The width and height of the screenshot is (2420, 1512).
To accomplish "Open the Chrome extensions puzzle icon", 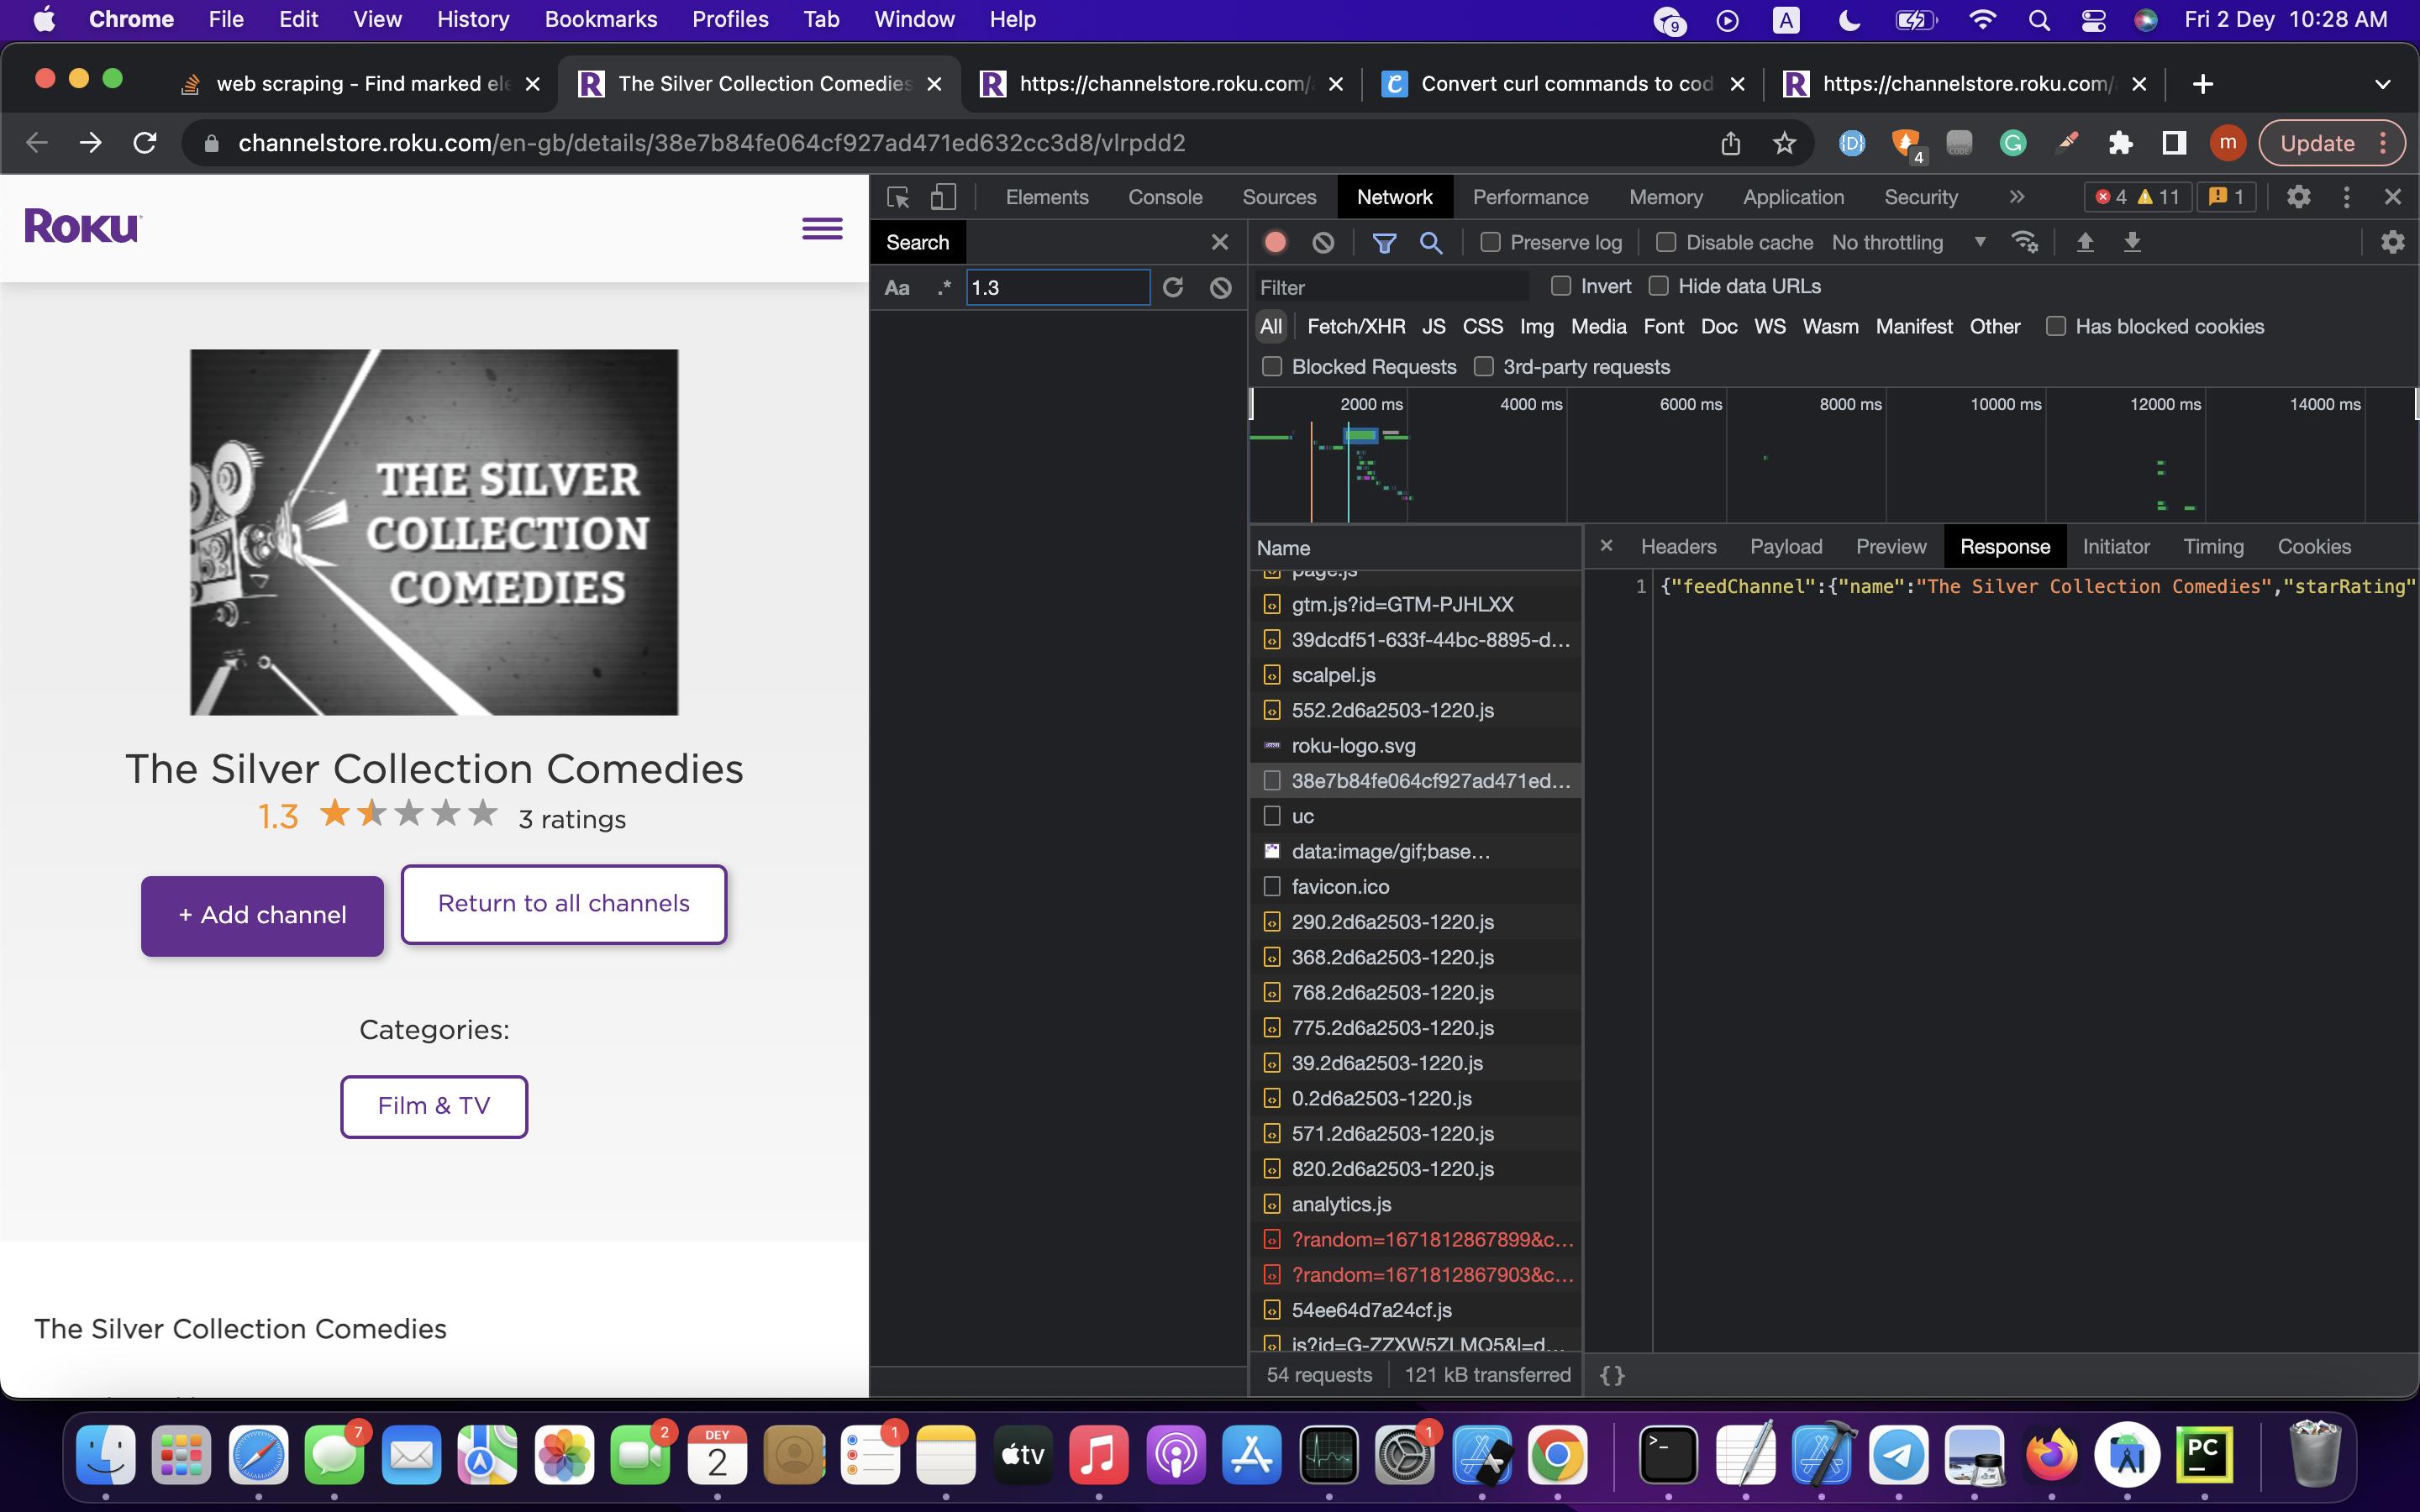I will [x=2120, y=143].
